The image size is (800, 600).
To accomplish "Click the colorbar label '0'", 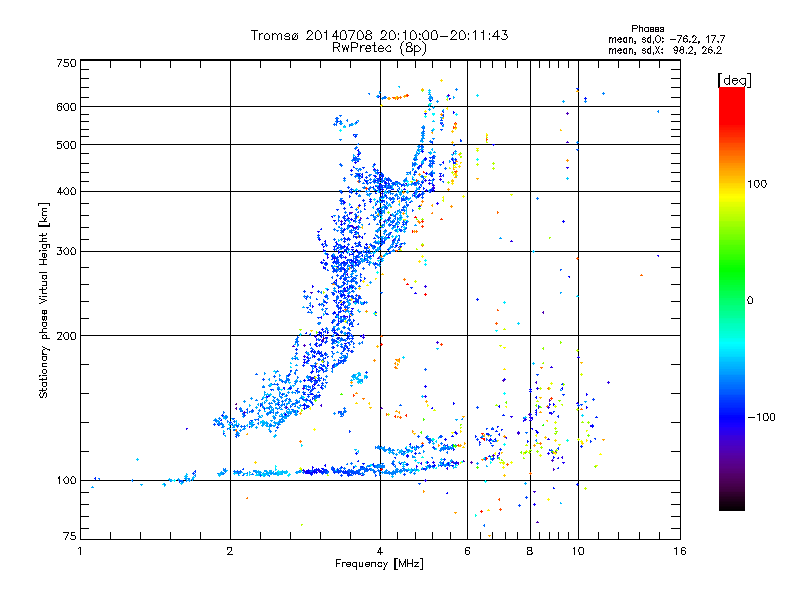I will click(x=750, y=301).
